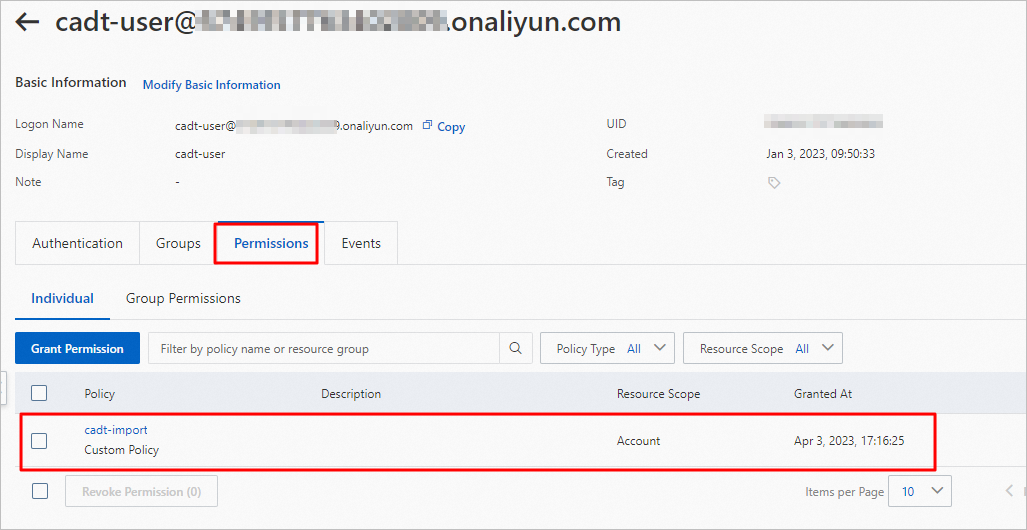The height and width of the screenshot is (530, 1027).
Task: Open the cadt-import policy link
Action: point(116,430)
